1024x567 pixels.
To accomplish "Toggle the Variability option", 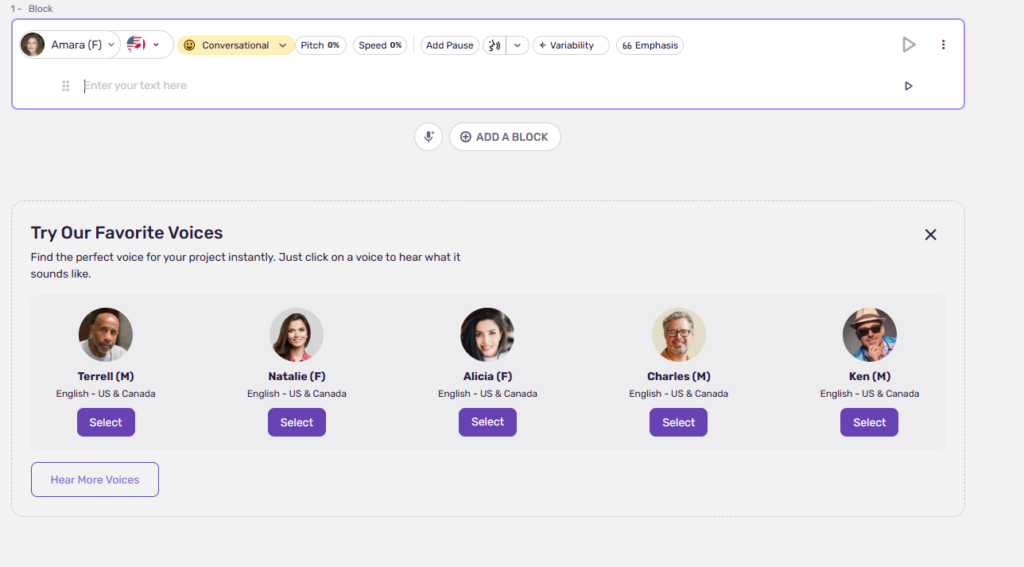I will pyautogui.click(x=570, y=45).
